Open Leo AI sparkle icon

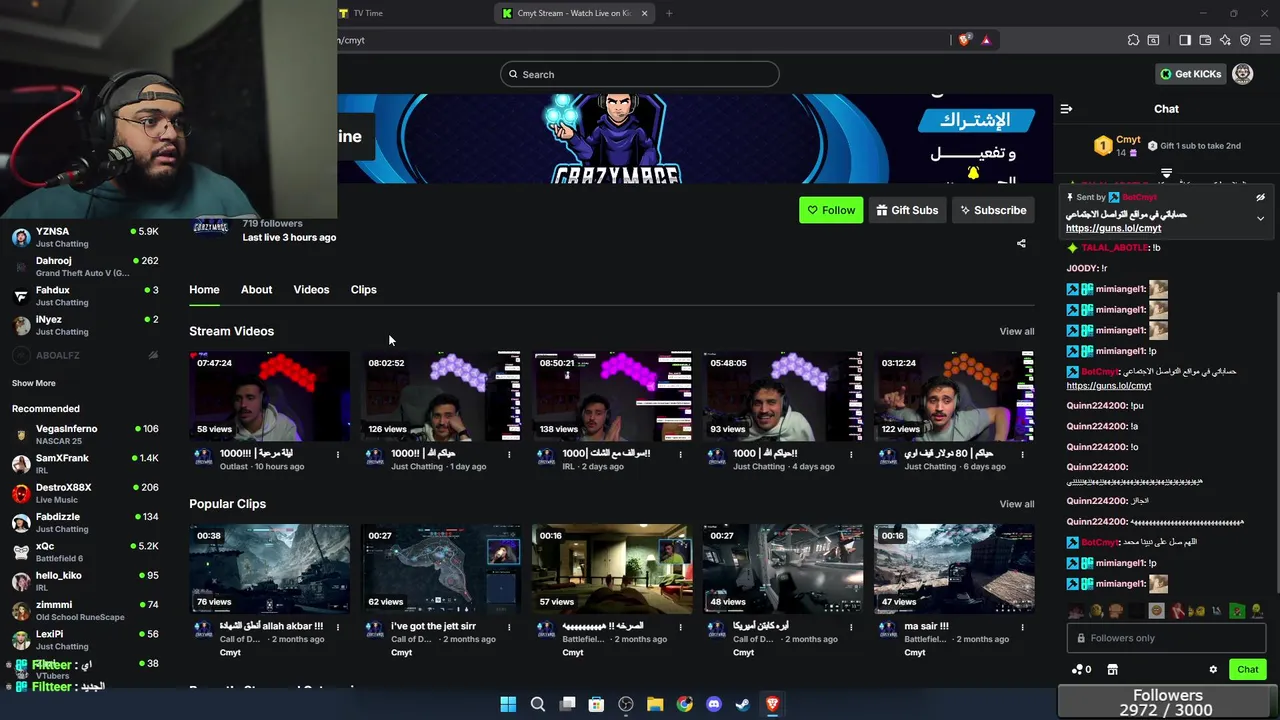(x=1225, y=40)
